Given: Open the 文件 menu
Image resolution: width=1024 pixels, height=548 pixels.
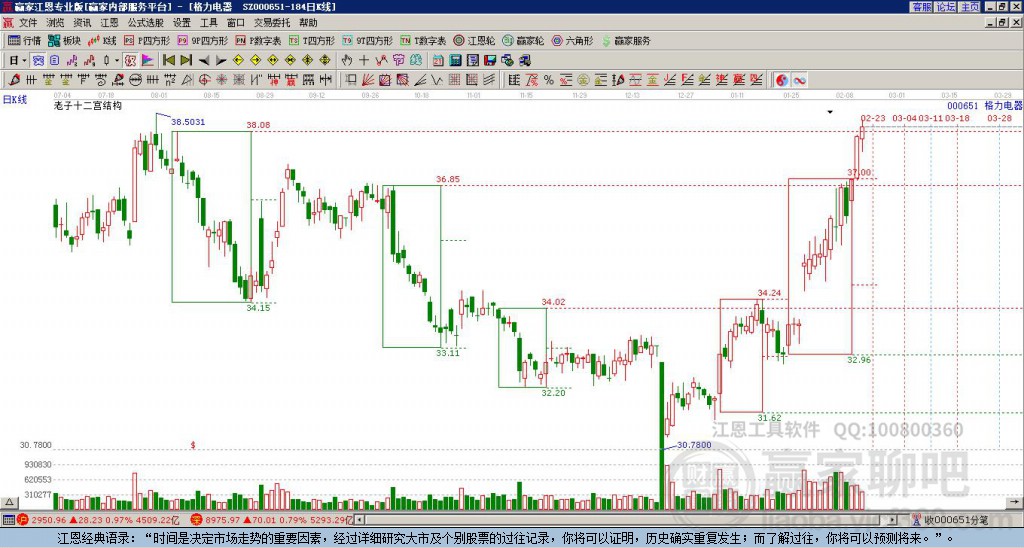Looking at the screenshot, I should [27, 23].
